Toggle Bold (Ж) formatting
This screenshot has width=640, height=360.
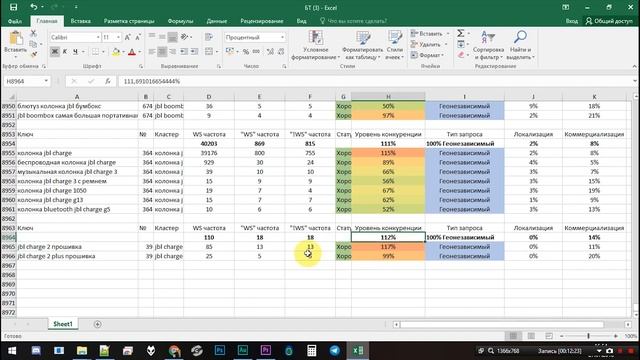(x=54, y=51)
